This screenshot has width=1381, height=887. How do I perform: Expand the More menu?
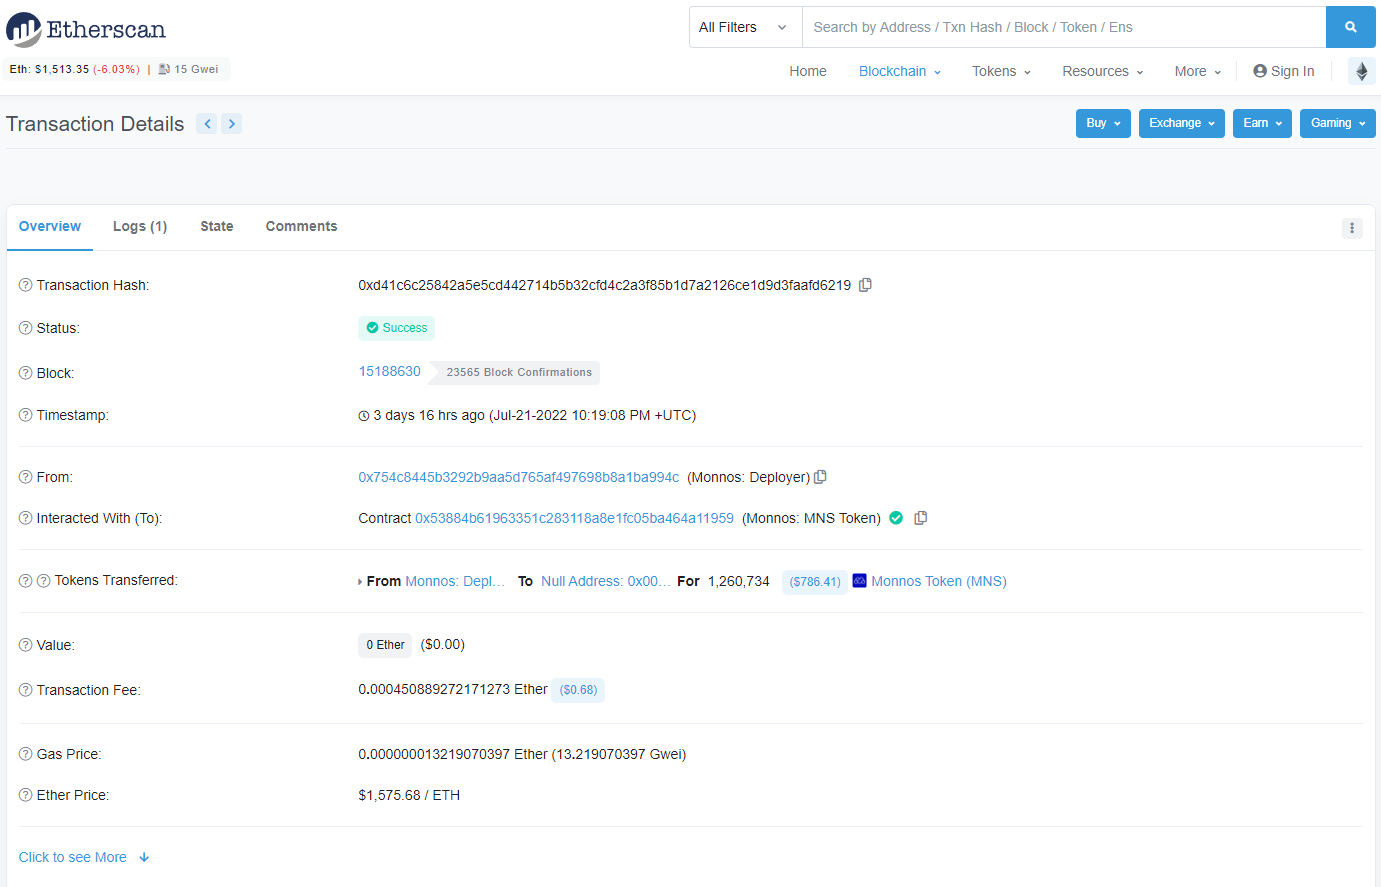[x=1198, y=71]
